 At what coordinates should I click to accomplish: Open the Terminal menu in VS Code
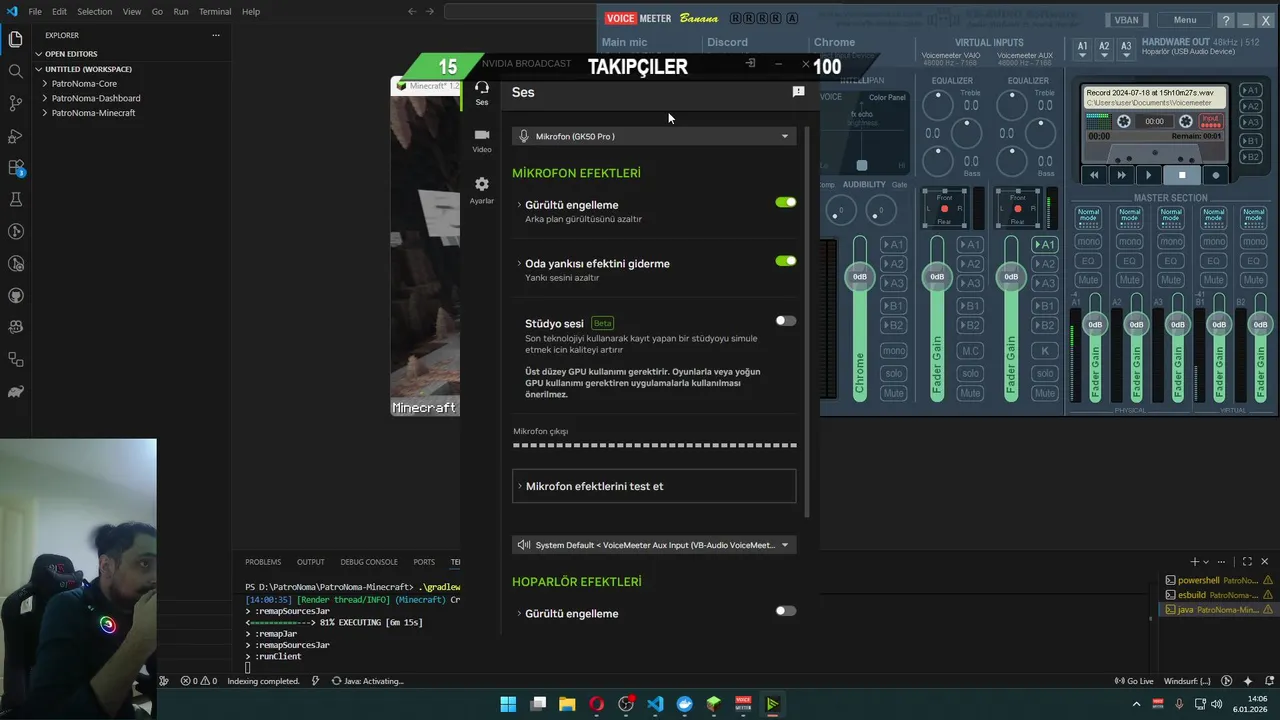point(215,12)
